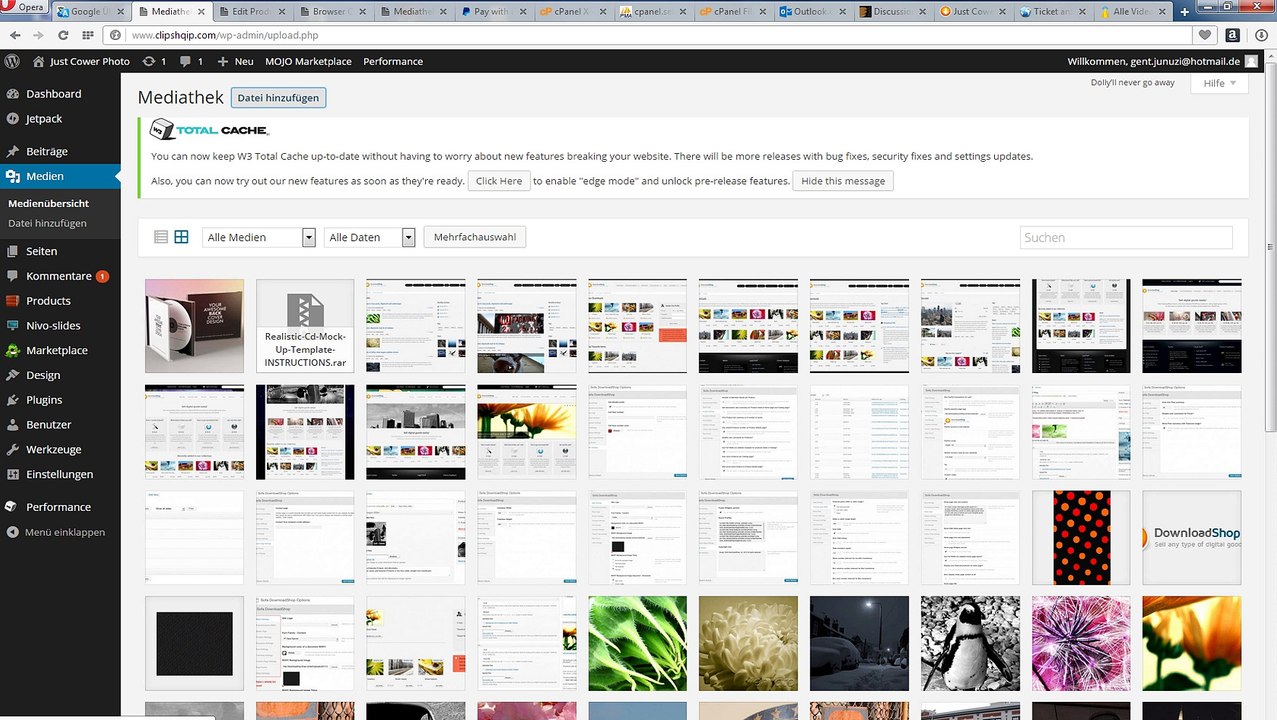Switch to the Pay with browser tab
1277x720 pixels.
click(493, 12)
